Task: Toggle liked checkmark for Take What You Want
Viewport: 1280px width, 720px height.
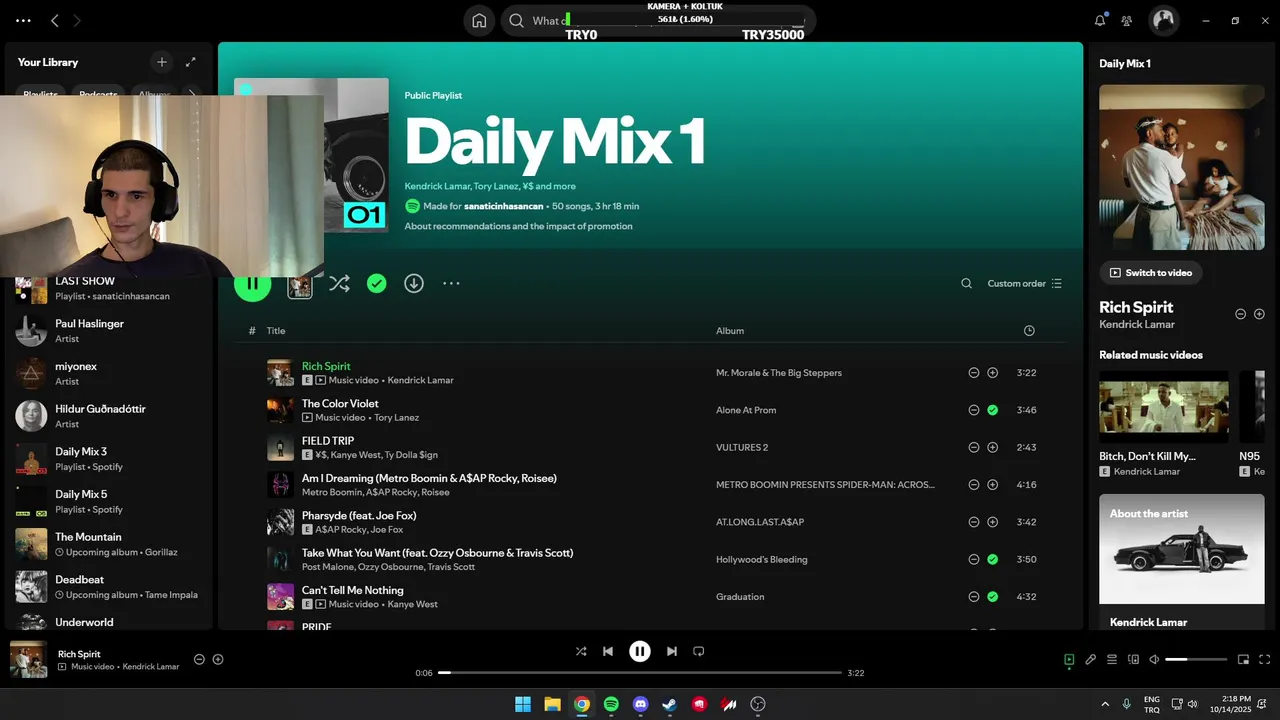Action: (x=992, y=559)
